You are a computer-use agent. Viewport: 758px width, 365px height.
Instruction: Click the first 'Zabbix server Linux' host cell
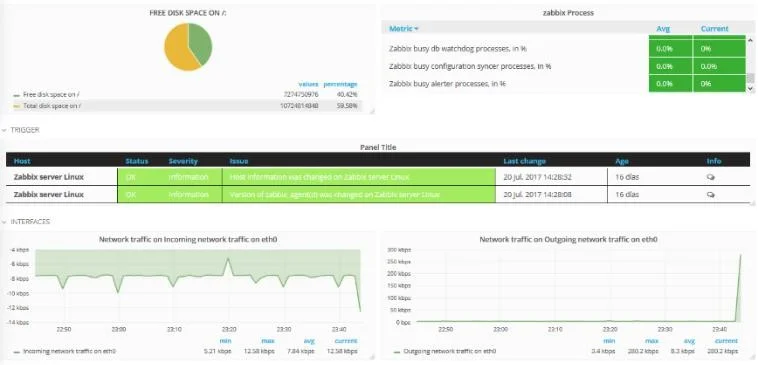pyautogui.click(x=62, y=177)
